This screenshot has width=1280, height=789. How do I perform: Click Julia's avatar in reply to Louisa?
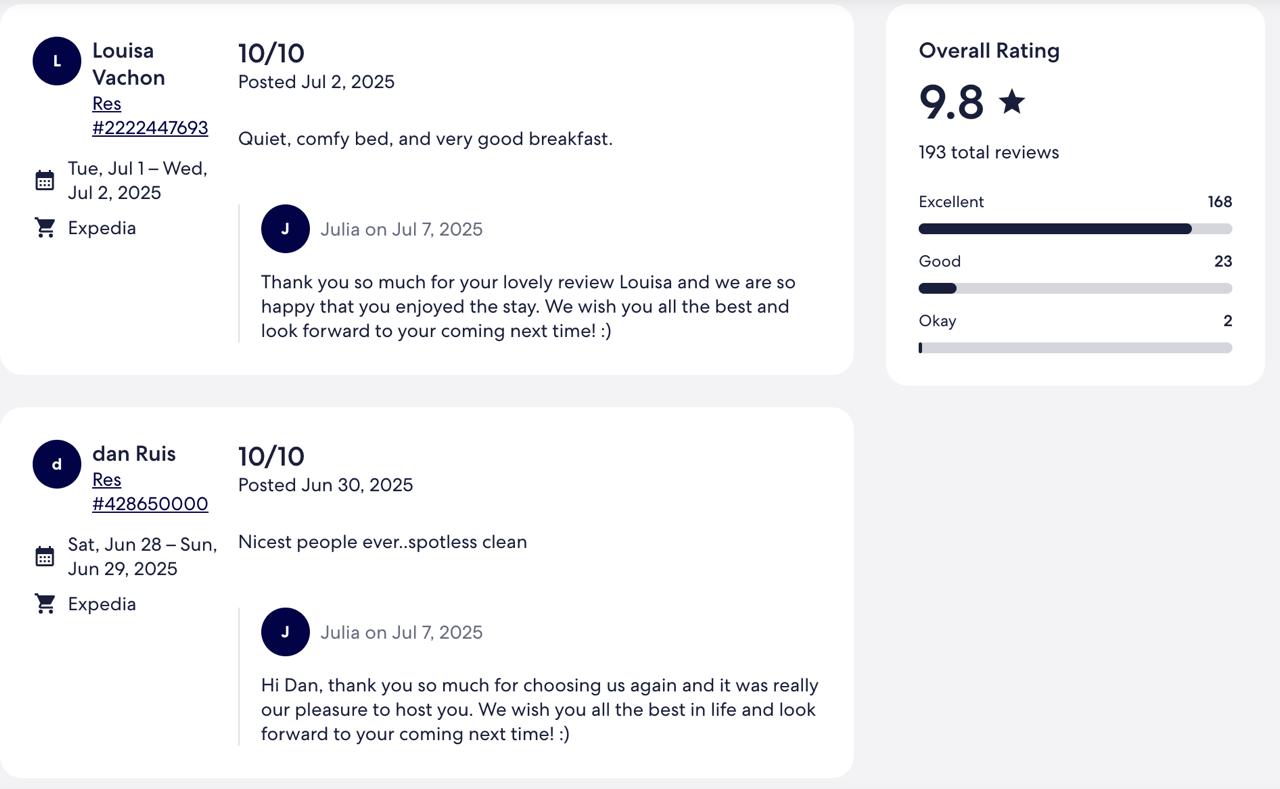coord(285,229)
